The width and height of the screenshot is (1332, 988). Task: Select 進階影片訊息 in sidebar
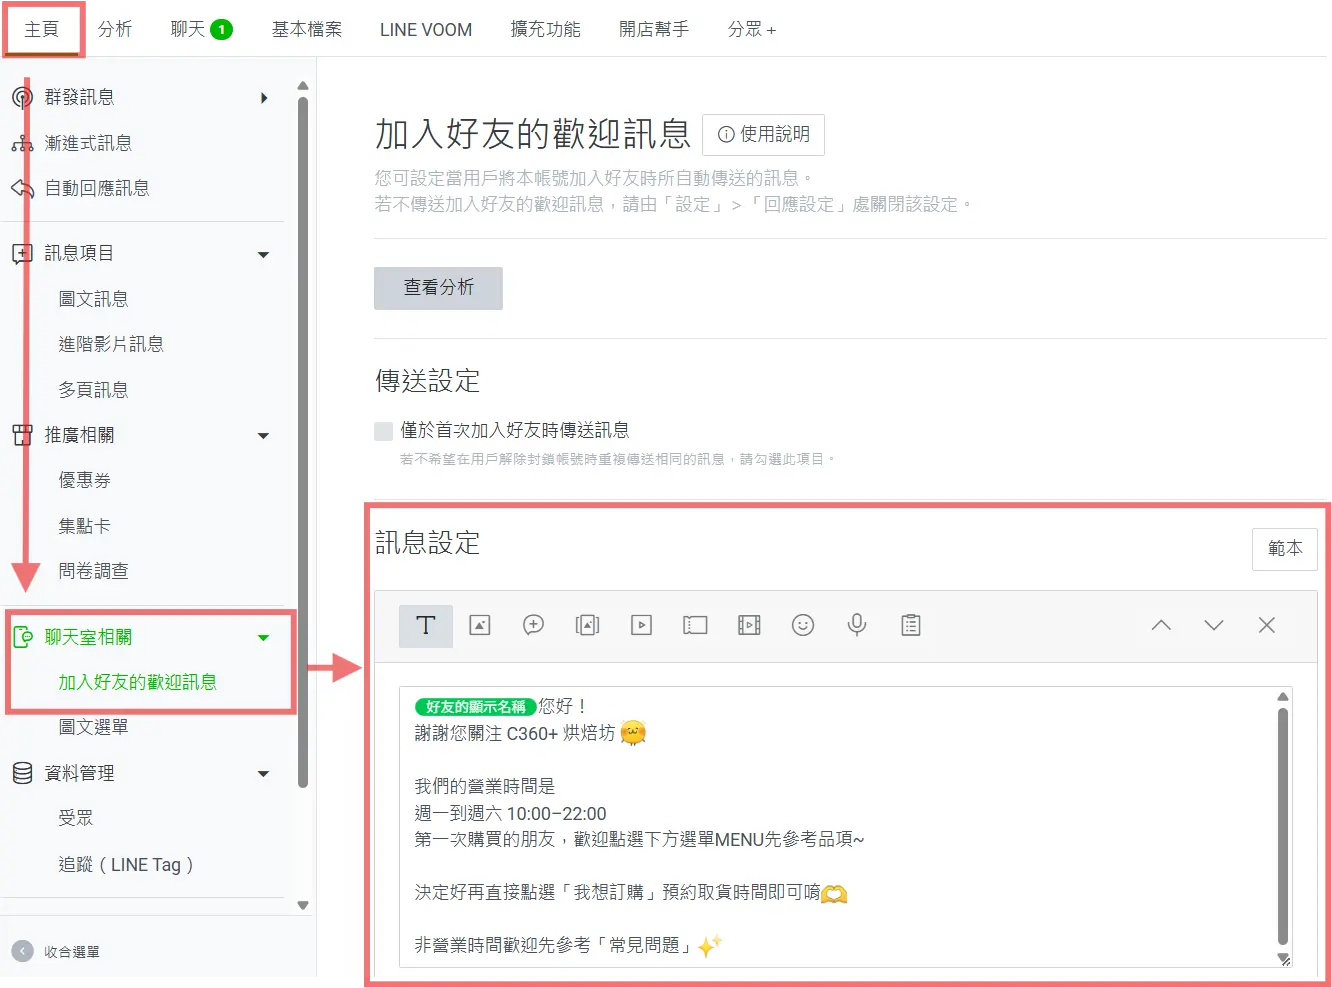pyautogui.click(x=111, y=344)
